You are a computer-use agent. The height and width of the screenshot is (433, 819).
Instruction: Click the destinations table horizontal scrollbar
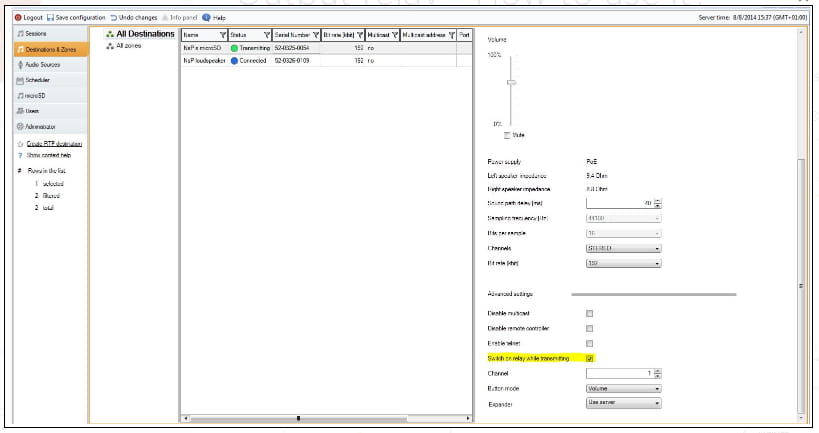pos(298,418)
